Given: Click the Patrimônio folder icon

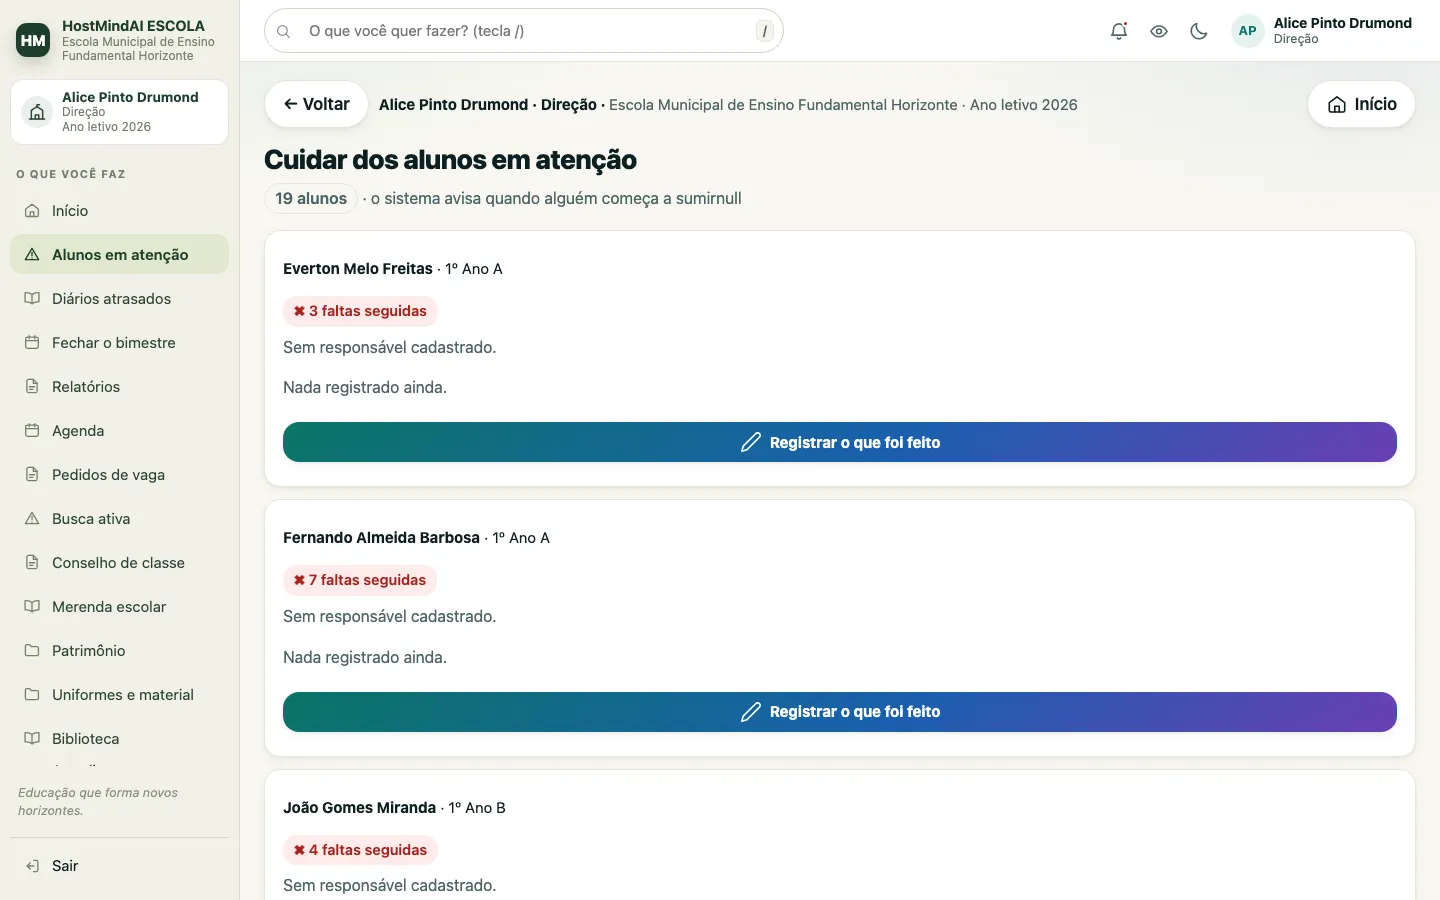Looking at the screenshot, I should (x=32, y=651).
